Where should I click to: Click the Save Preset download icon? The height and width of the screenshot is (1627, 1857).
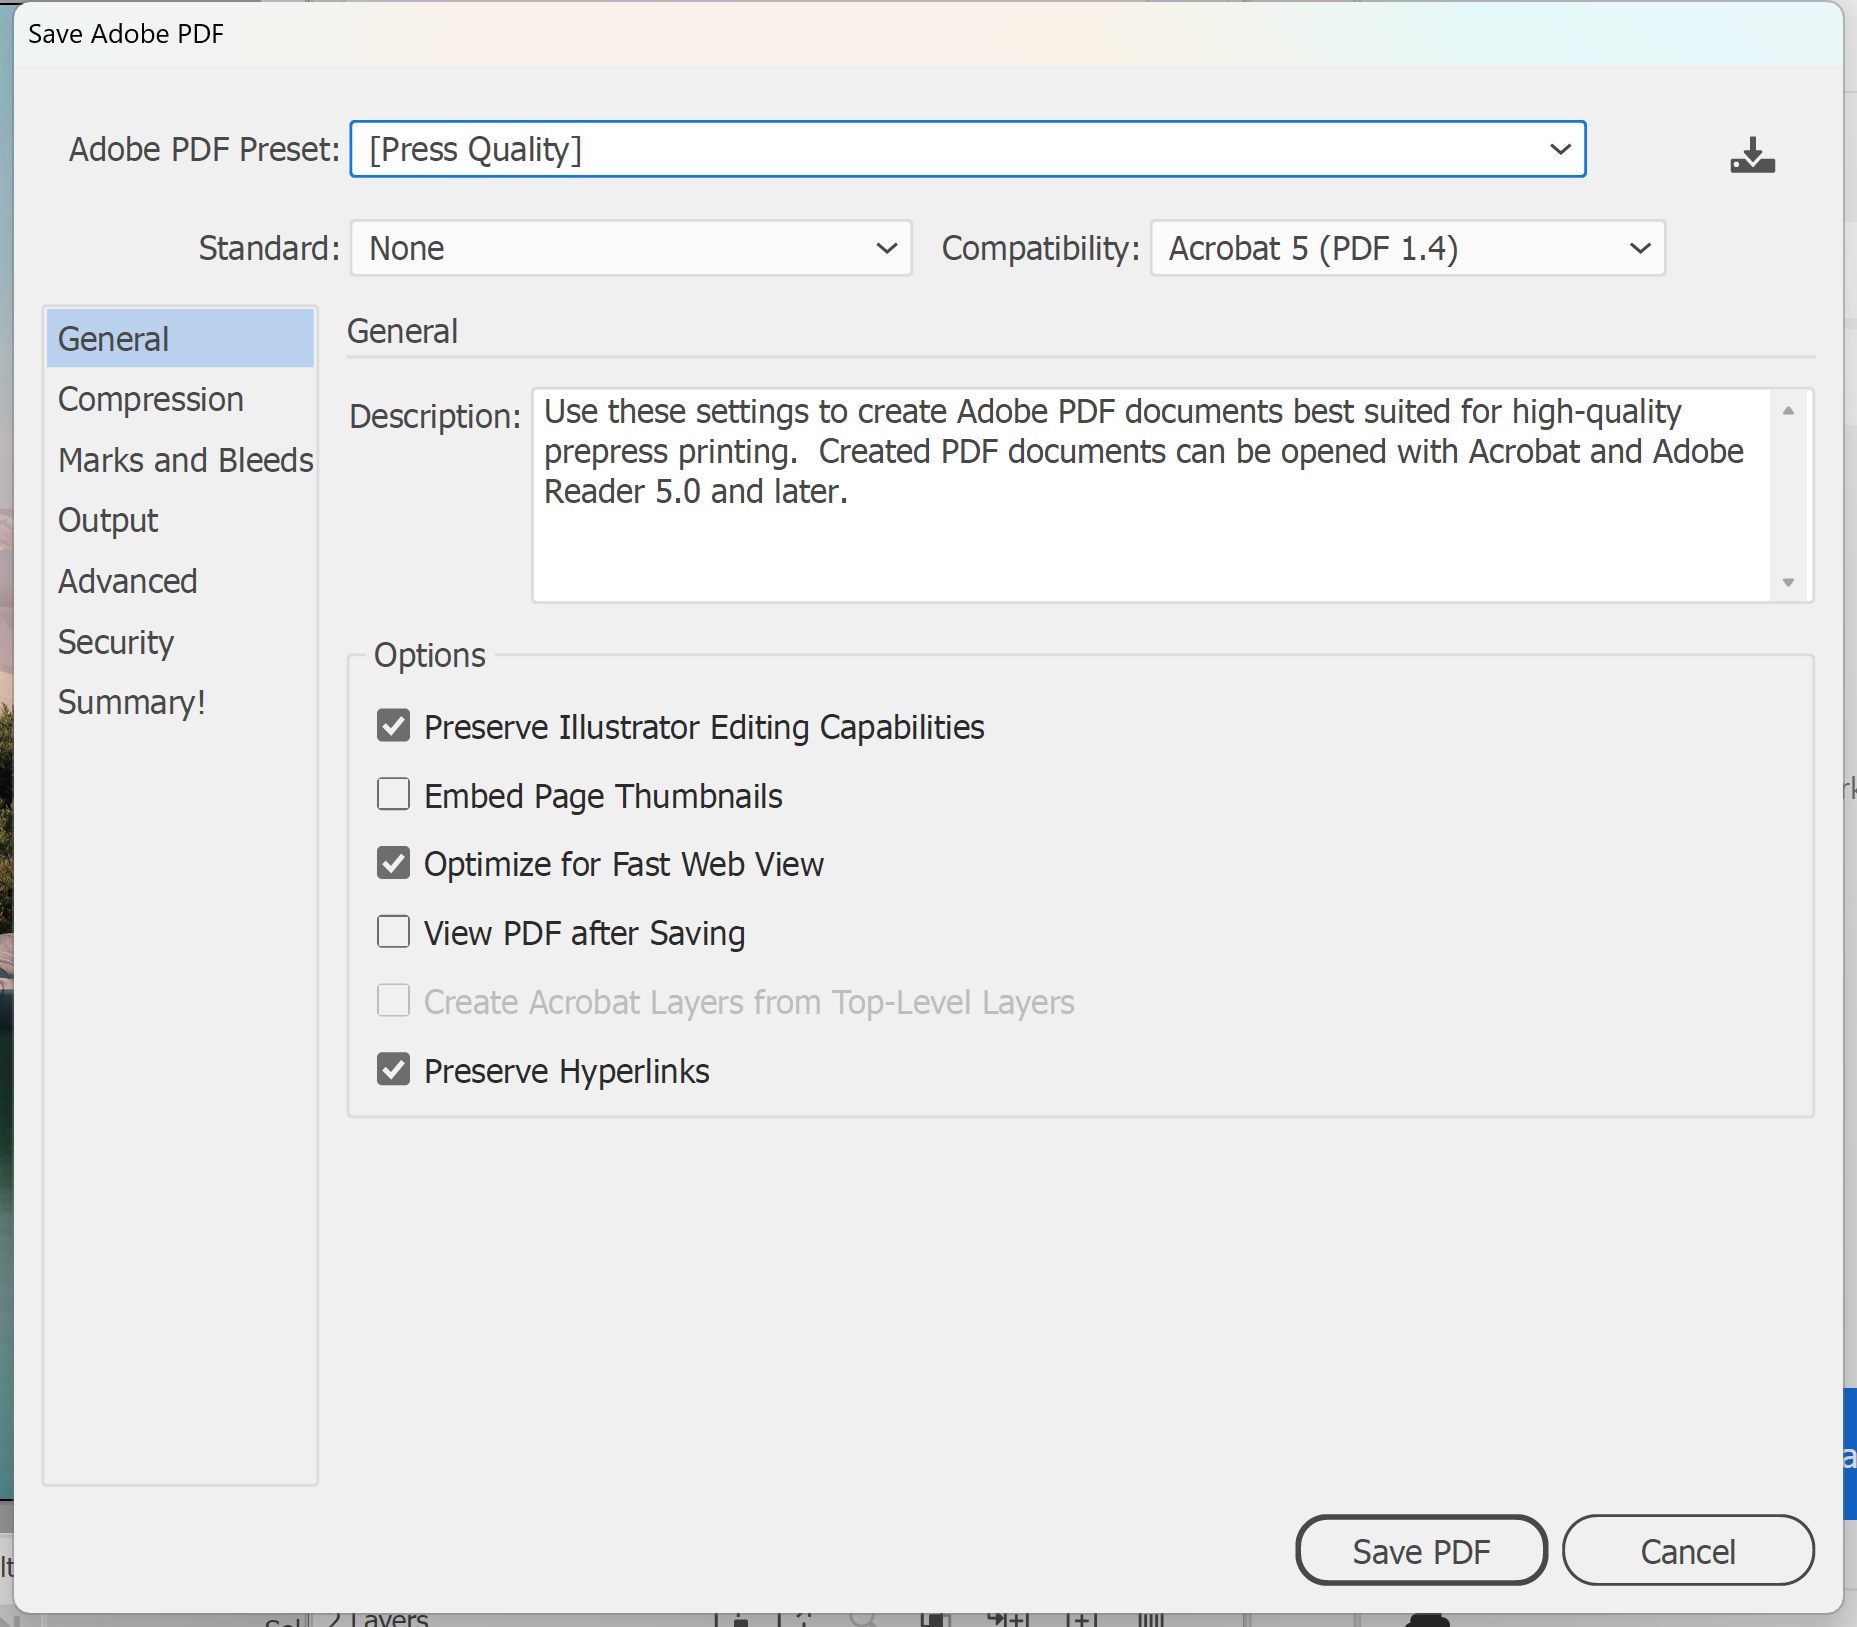[1752, 155]
